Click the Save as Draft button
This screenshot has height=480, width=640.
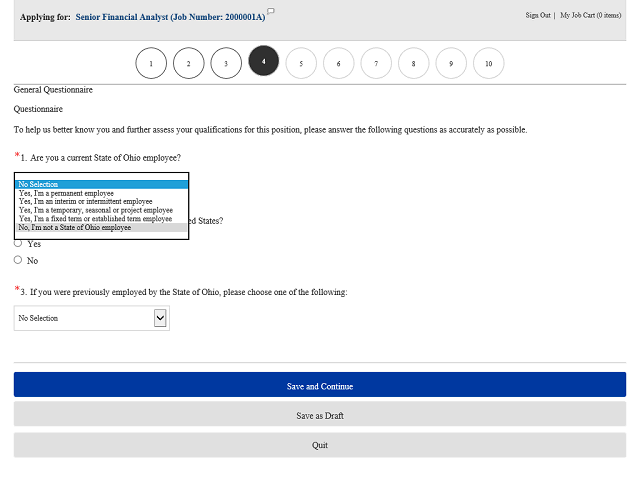(320, 414)
